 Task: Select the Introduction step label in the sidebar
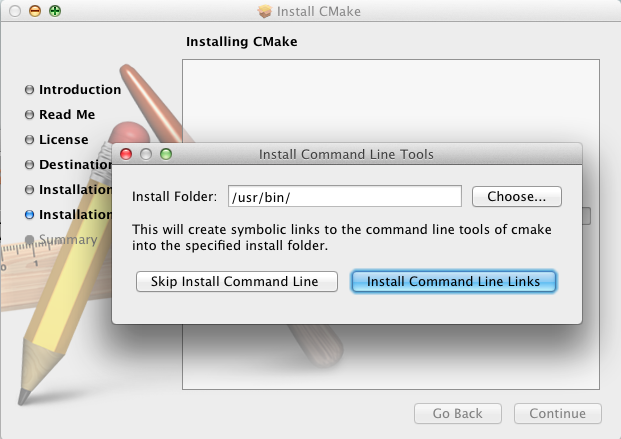(80, 90)
